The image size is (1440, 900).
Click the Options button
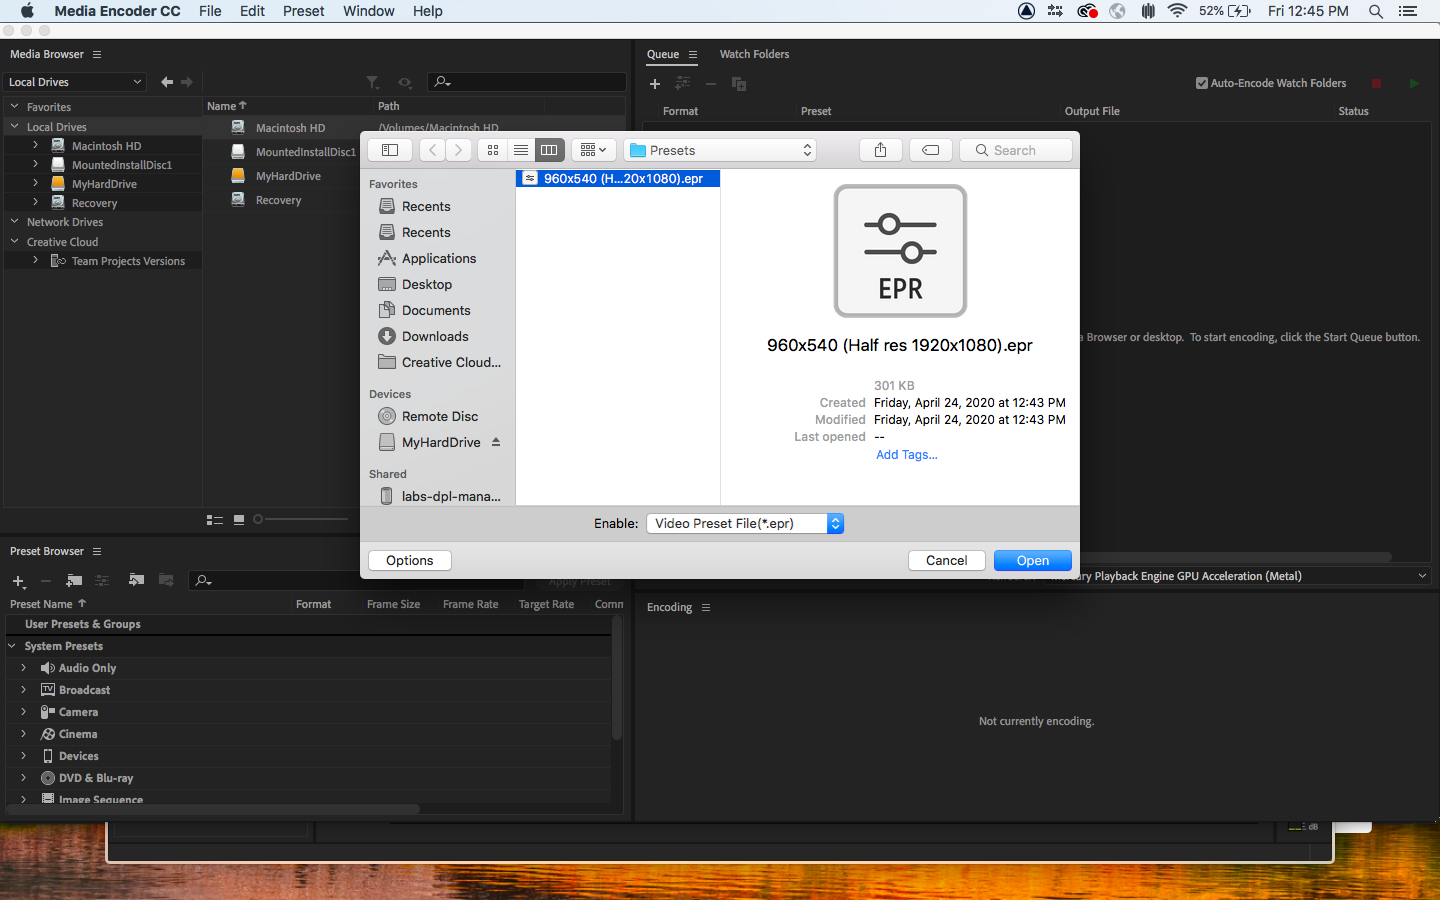(x=410, y=561)
